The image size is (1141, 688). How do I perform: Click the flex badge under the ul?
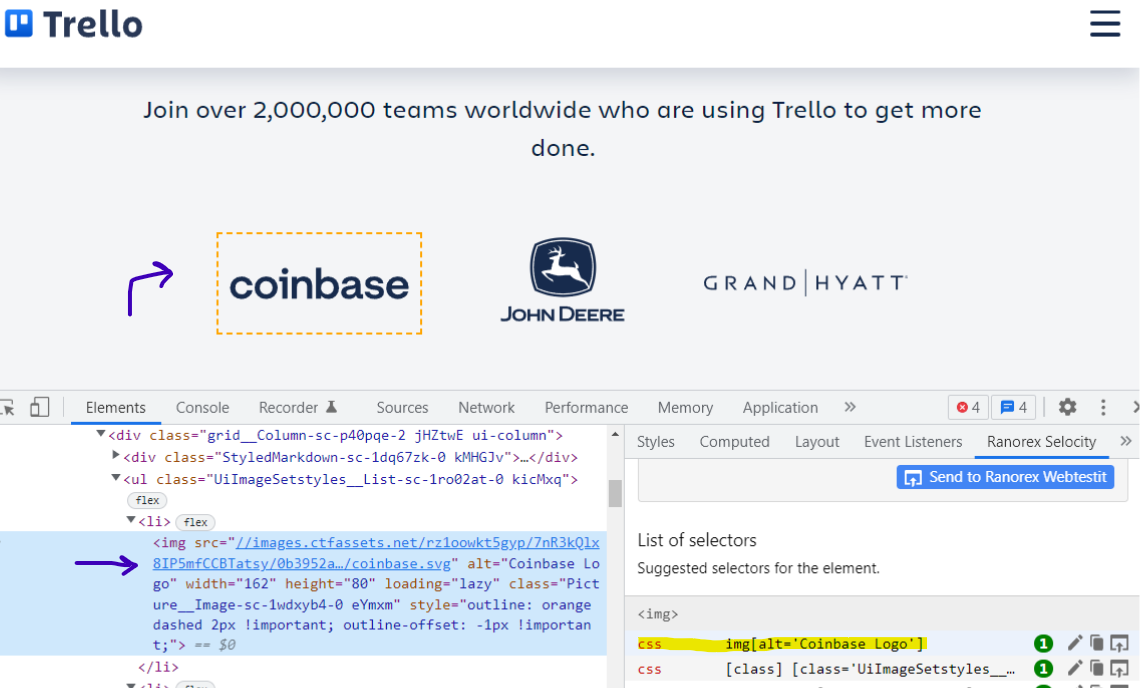(147, 500)
